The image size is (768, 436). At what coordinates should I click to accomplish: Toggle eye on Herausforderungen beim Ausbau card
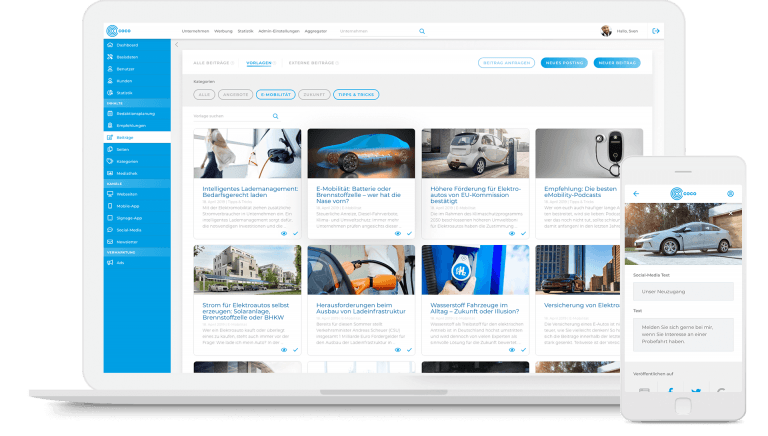pos(398,350)
